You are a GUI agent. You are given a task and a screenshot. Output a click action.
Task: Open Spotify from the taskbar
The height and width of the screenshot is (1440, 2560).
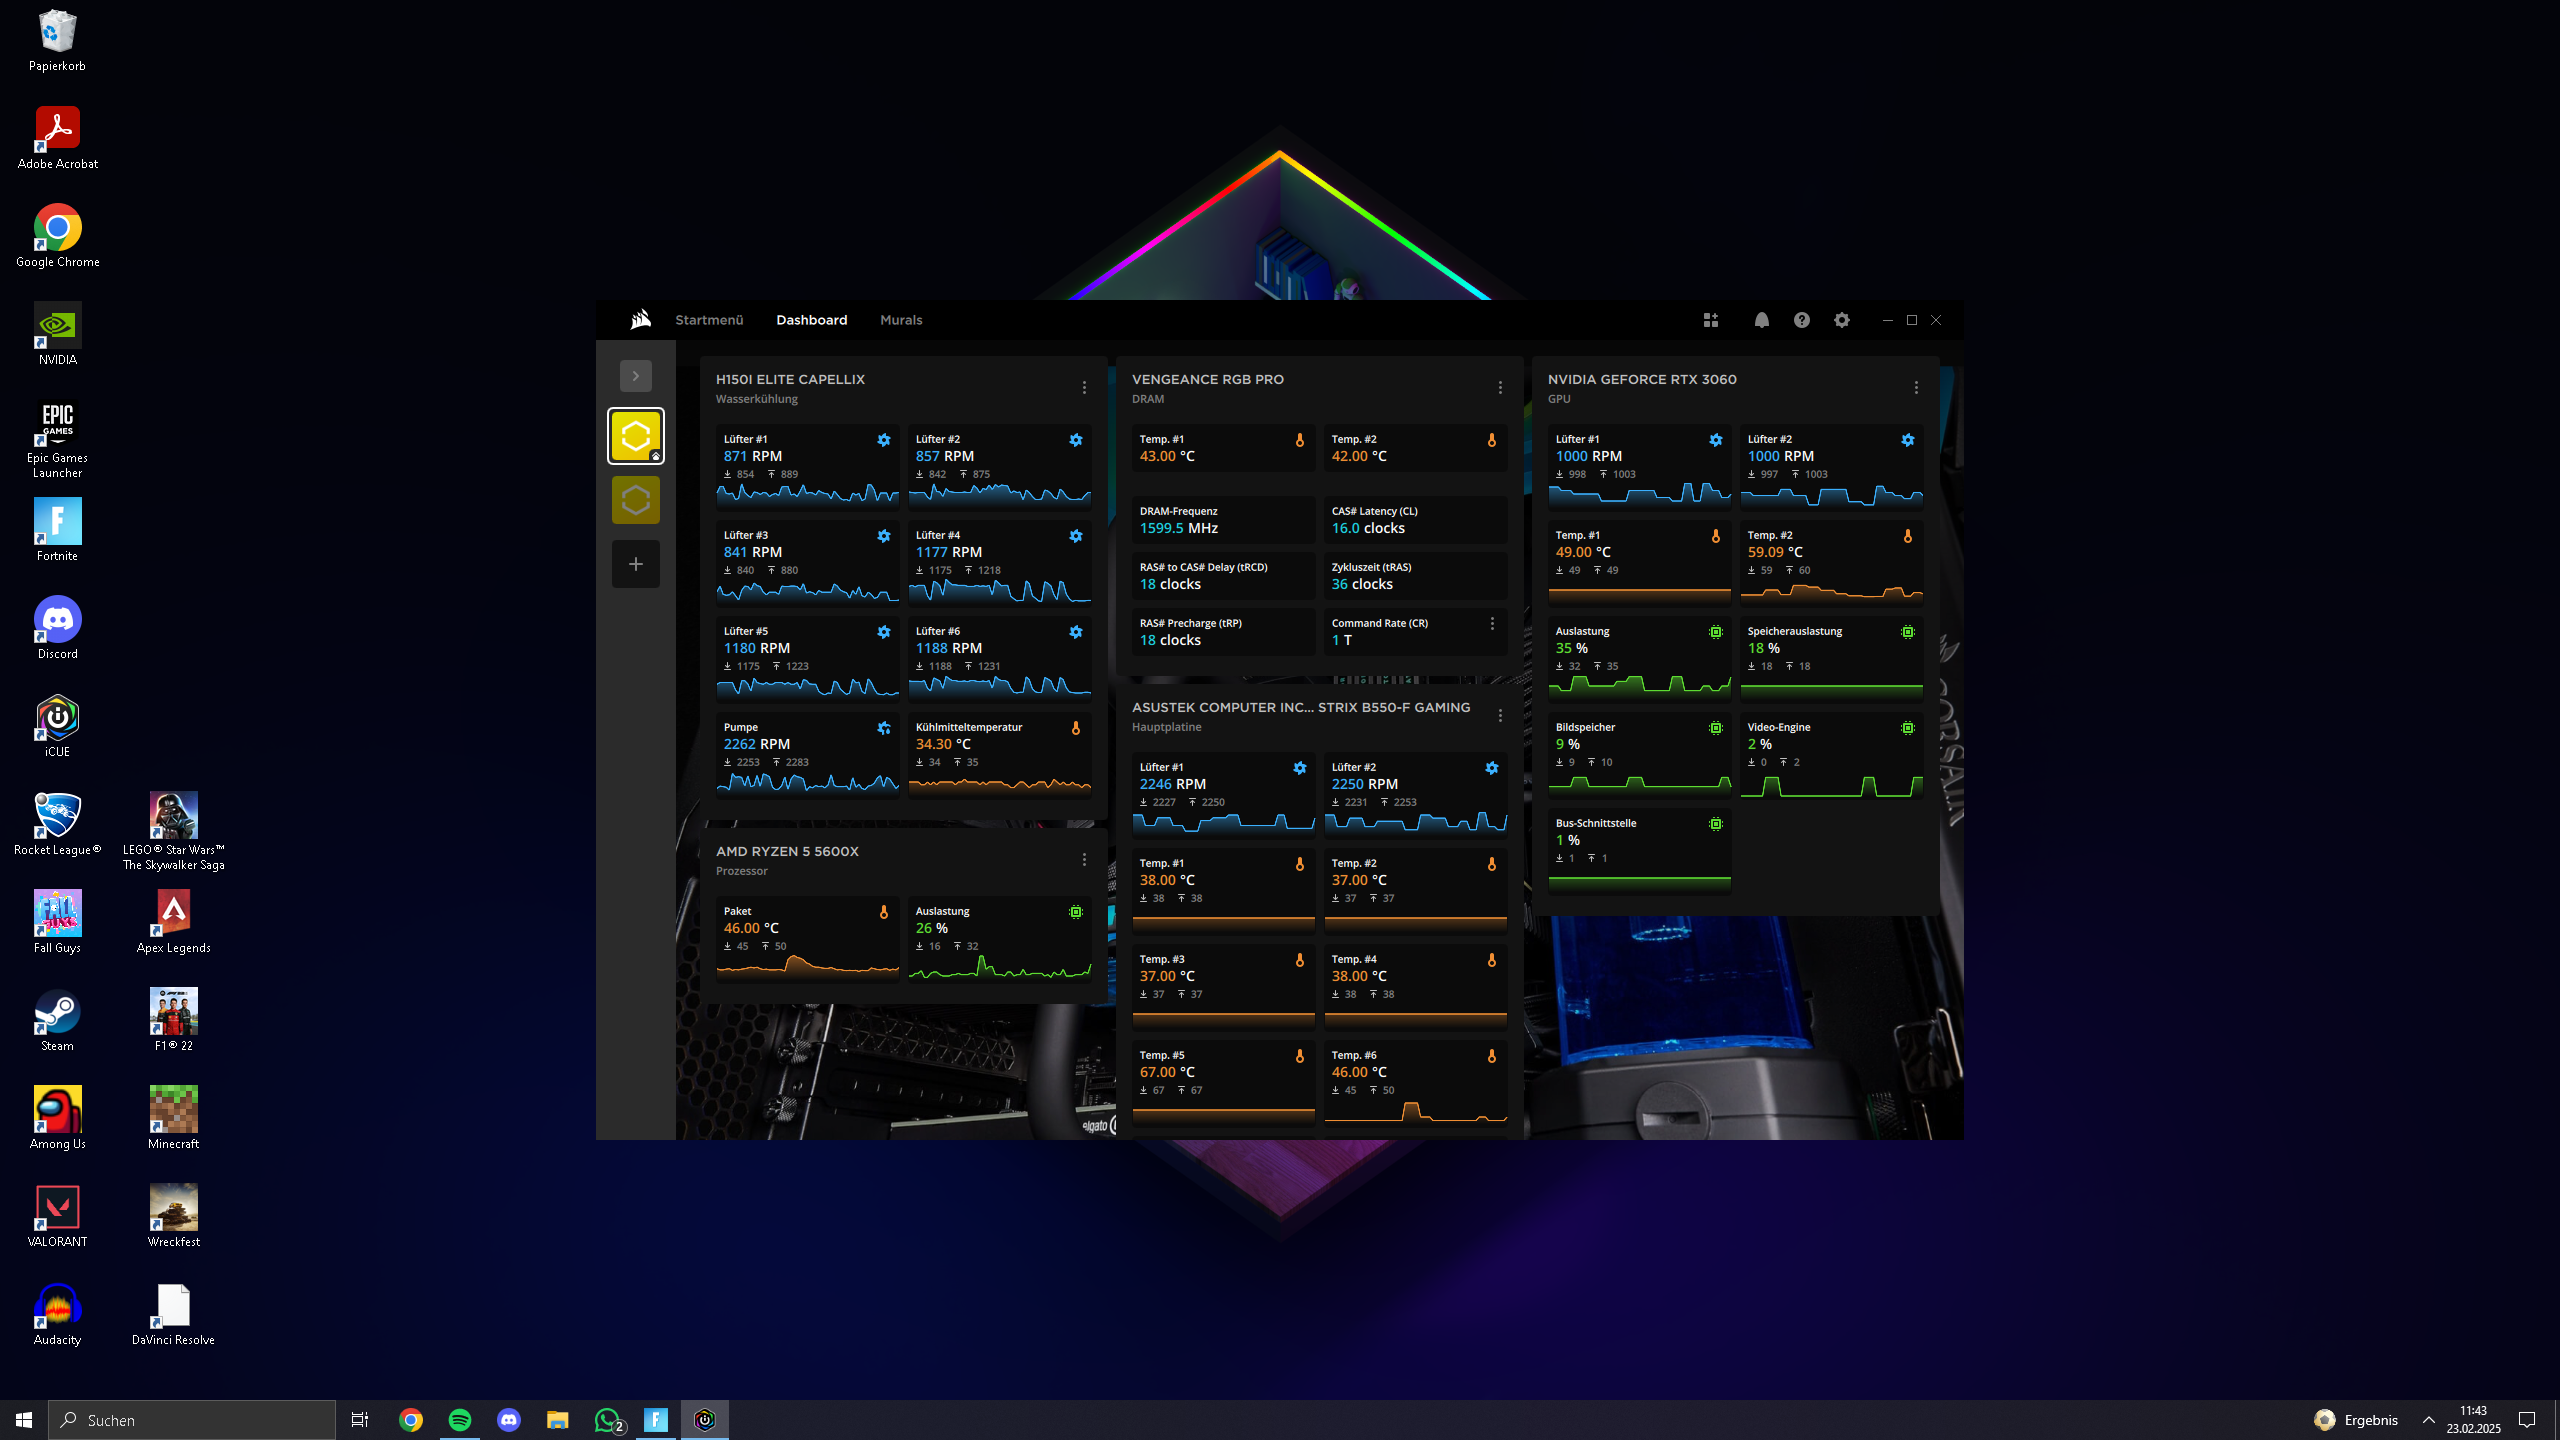[460, 1420]
